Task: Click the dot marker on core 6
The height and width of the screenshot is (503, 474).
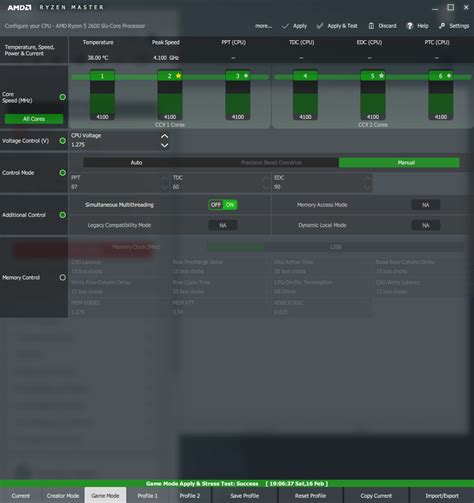Action: pos(449,76)
